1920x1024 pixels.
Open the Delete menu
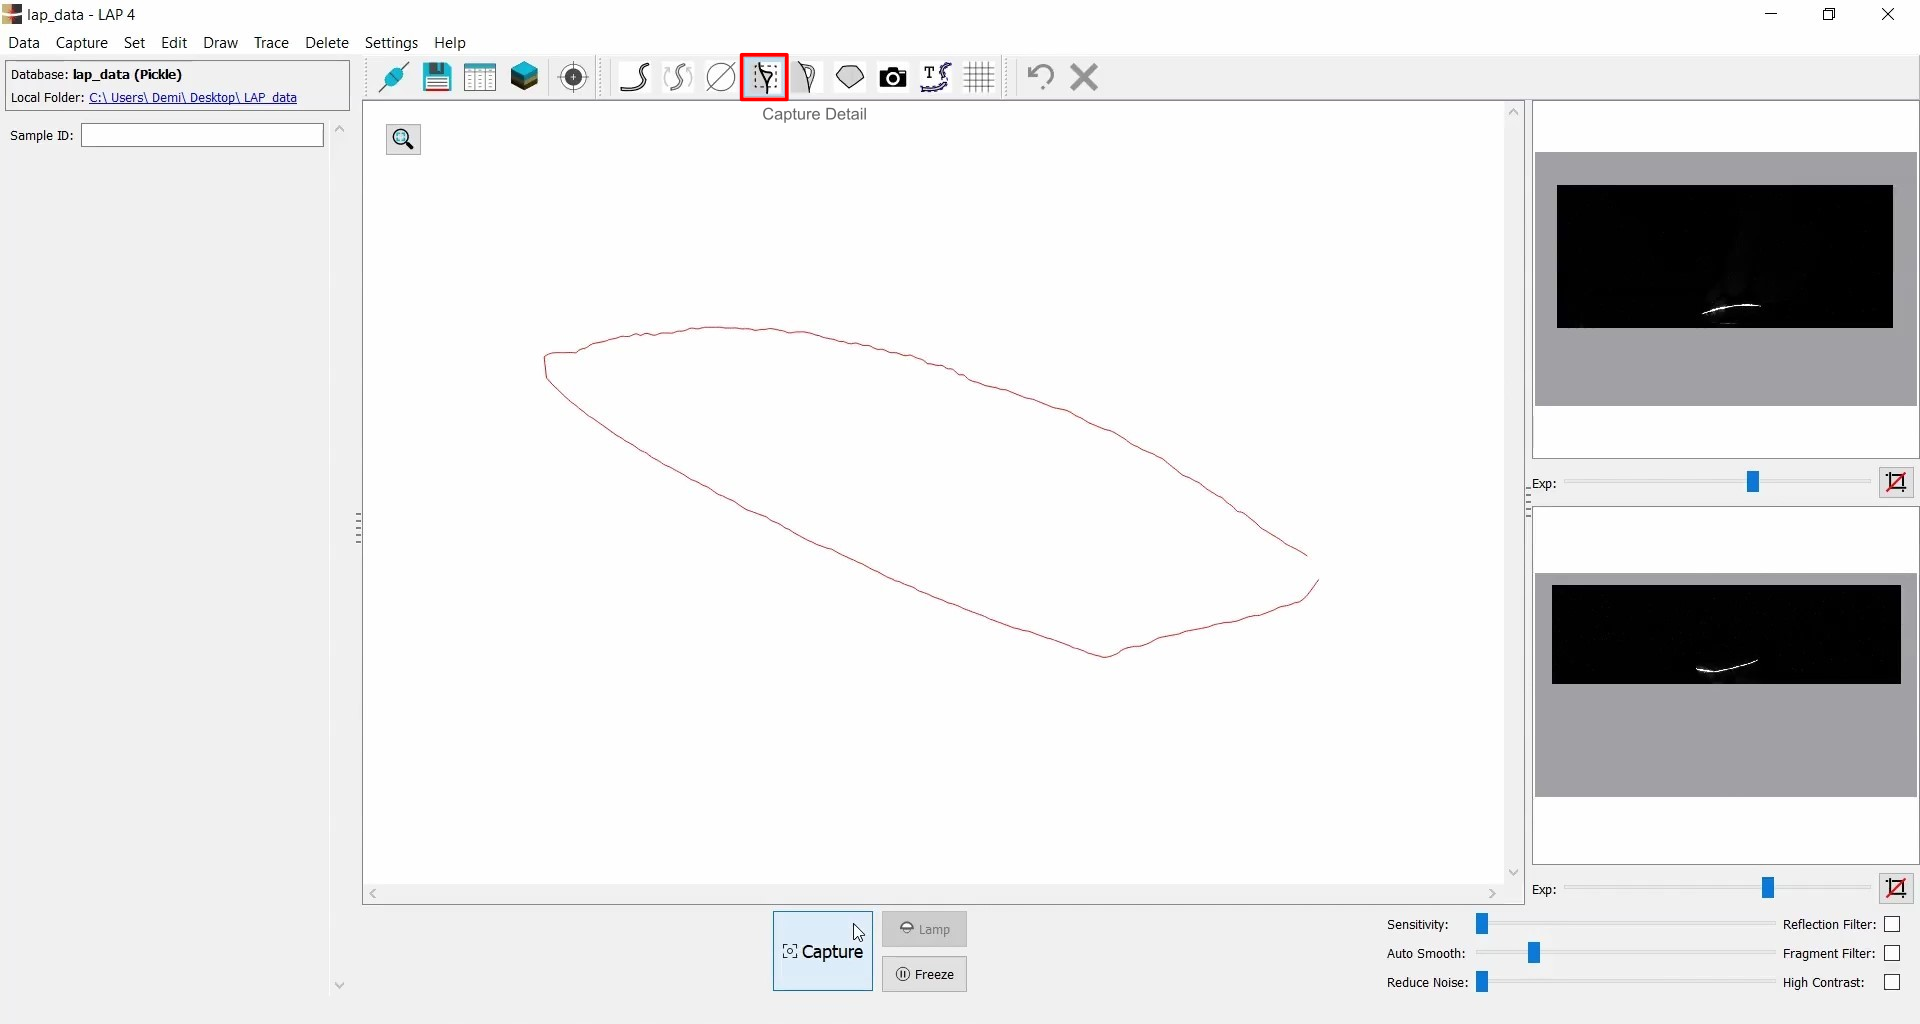pos(327,43)
